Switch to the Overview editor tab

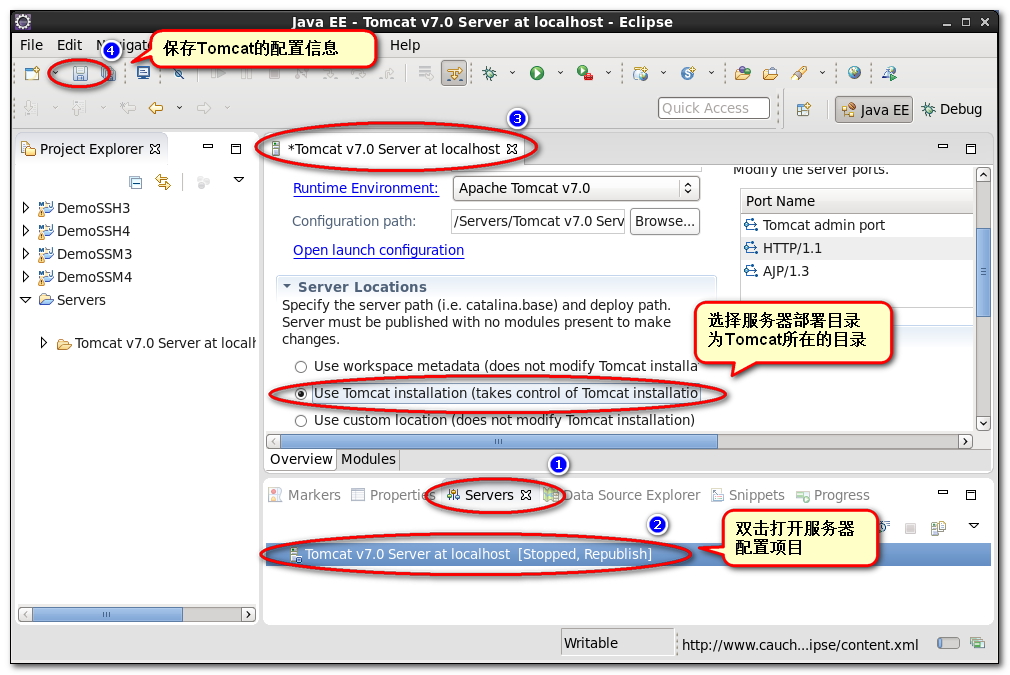coord(301,459)
